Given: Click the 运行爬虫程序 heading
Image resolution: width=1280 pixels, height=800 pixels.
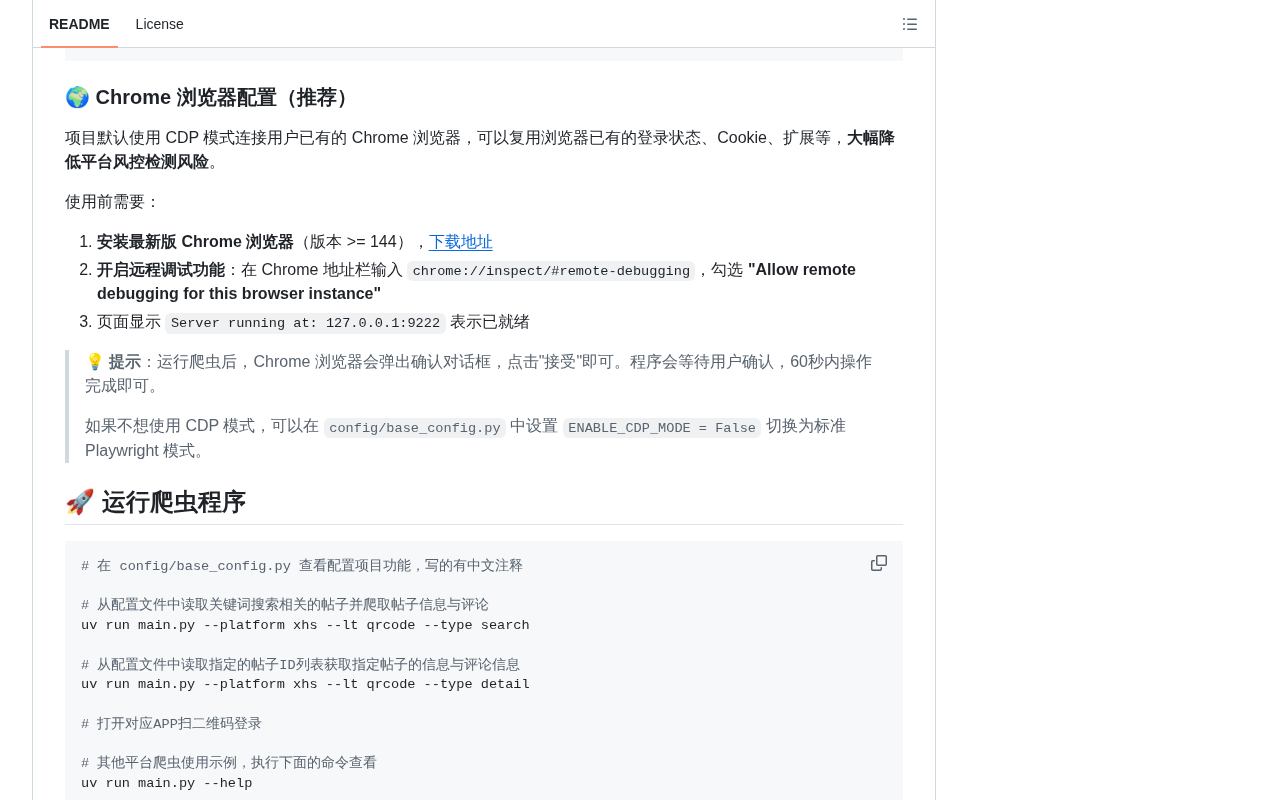Looking at the screenshot, I should 155,502.
